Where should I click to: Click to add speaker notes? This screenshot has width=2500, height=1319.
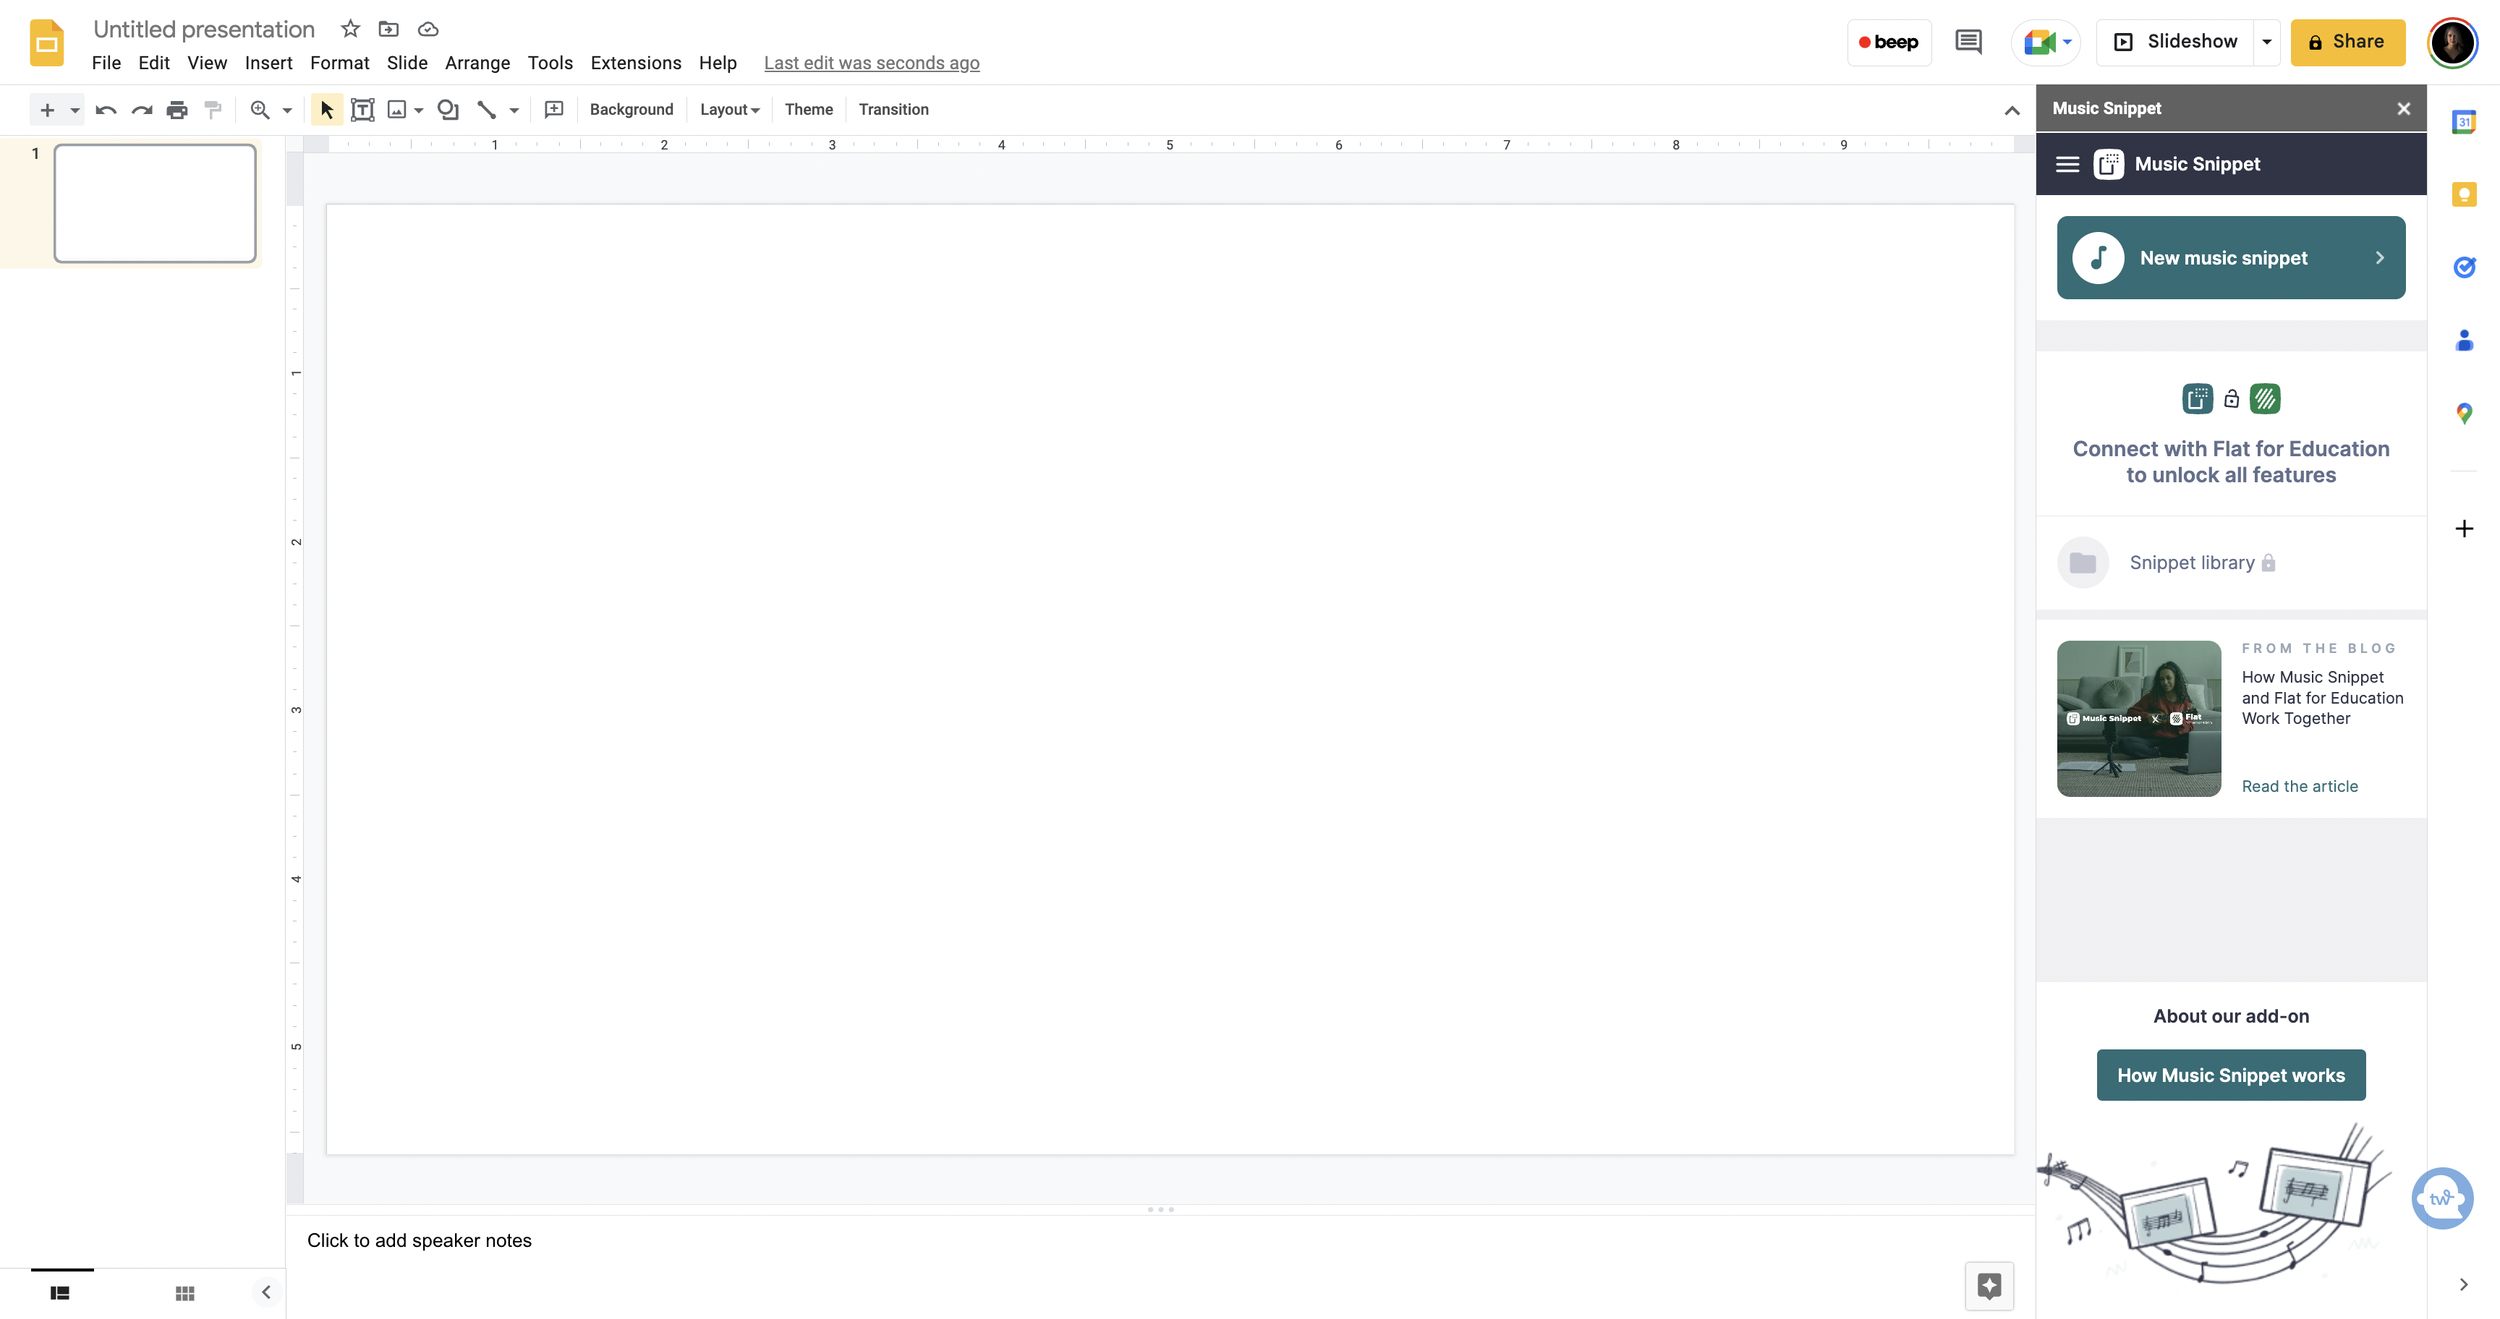[x=419, y=1240]
